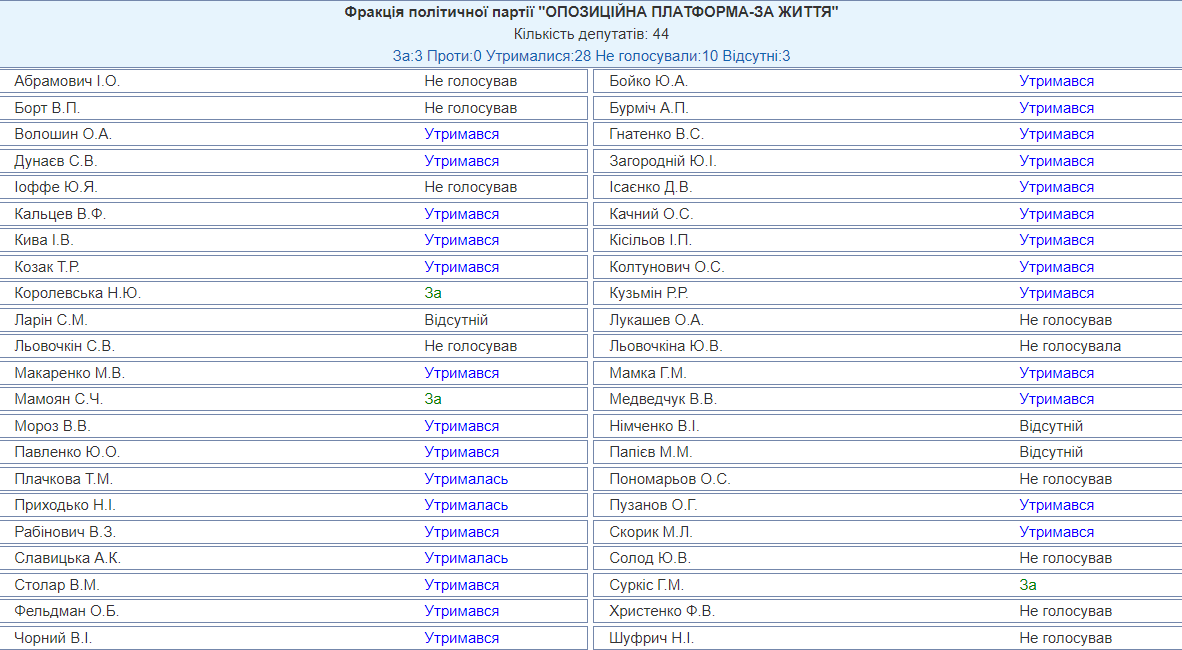This screenshot has width=1182, height=650.
Task: Select deputy name Рабінович В.З.
Action: click(x=65, y=532)
